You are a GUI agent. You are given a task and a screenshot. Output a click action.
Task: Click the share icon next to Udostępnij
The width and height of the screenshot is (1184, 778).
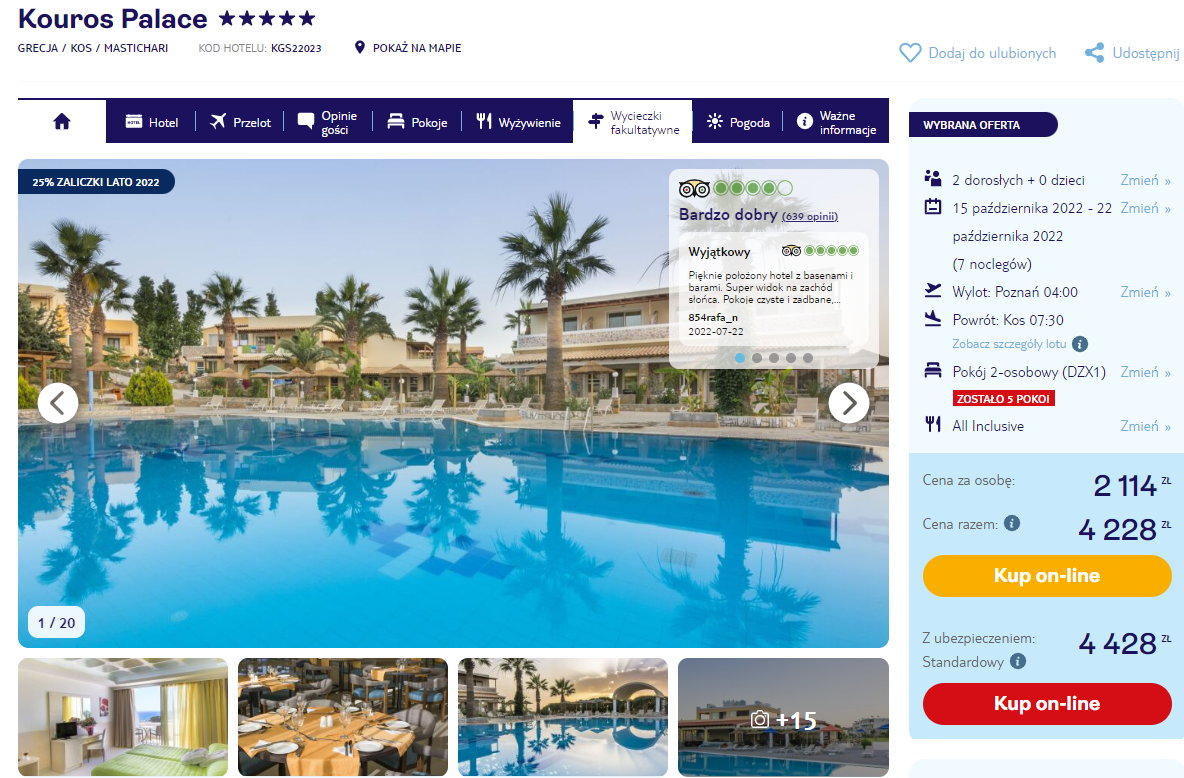(x=1094, y=53)
